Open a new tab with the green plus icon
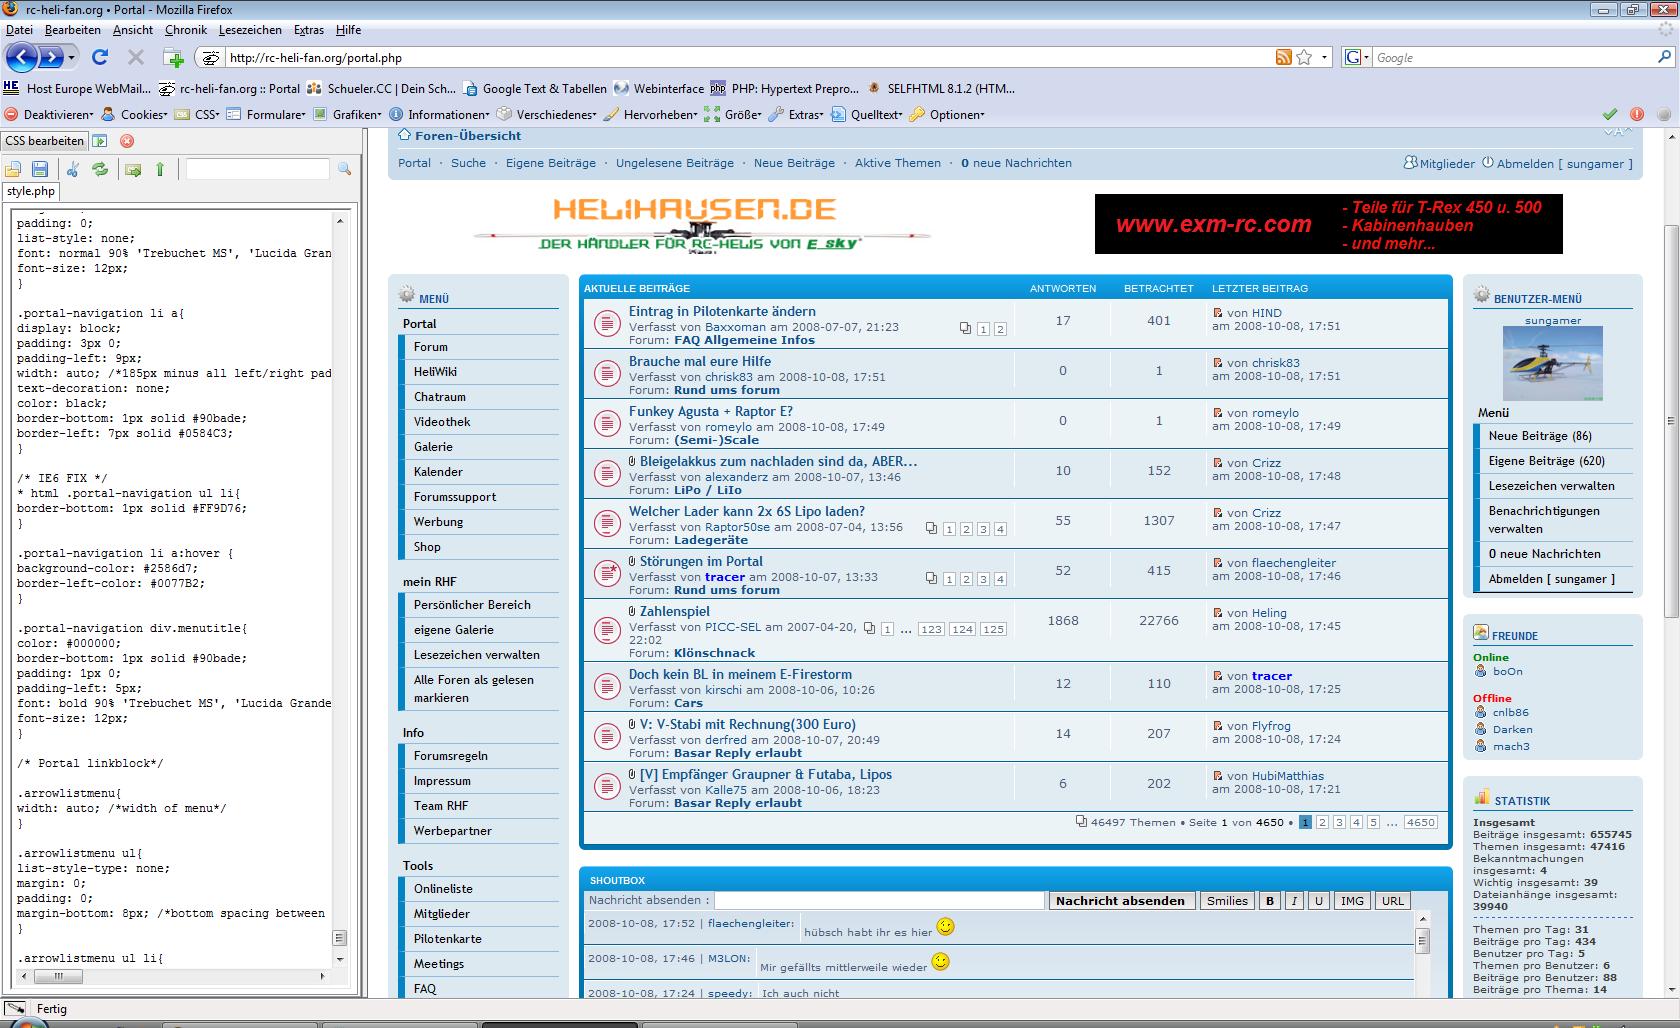This screenshot has width=1680, height=1028. click(173, 58)
